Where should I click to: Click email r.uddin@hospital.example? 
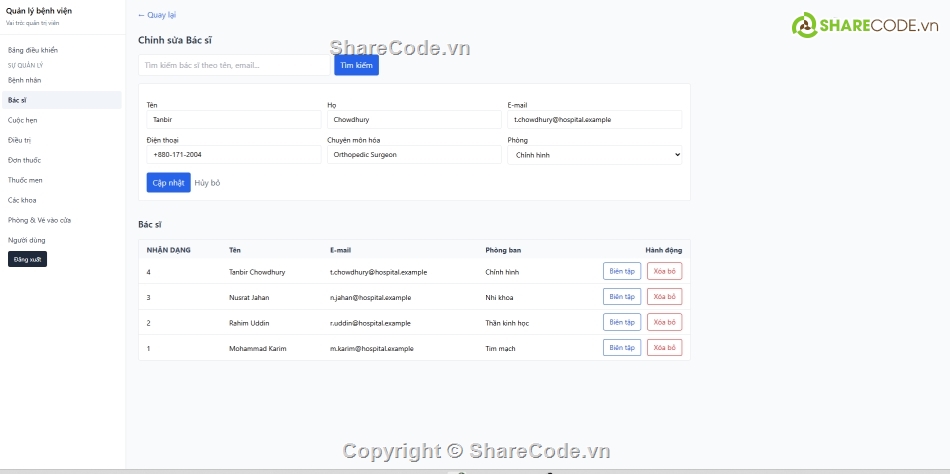370,323
